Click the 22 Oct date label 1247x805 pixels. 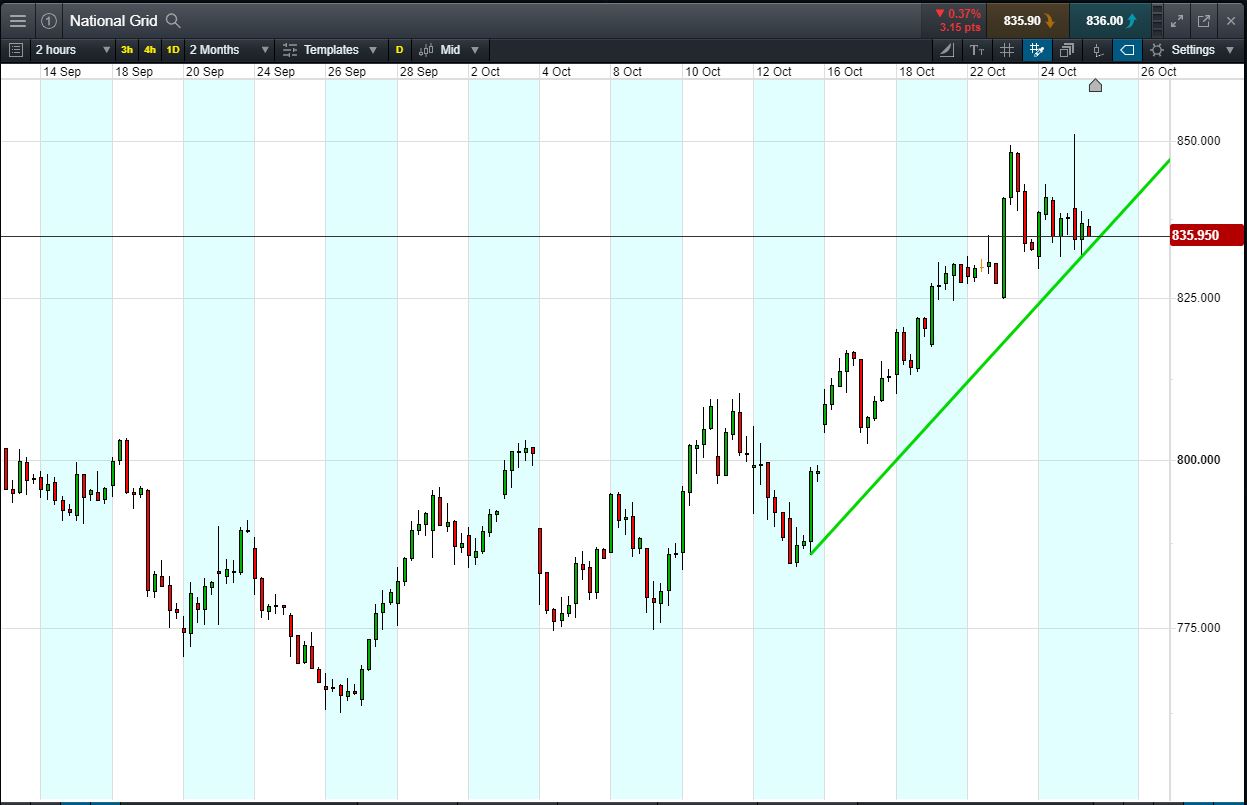click(x=988, y=72)
